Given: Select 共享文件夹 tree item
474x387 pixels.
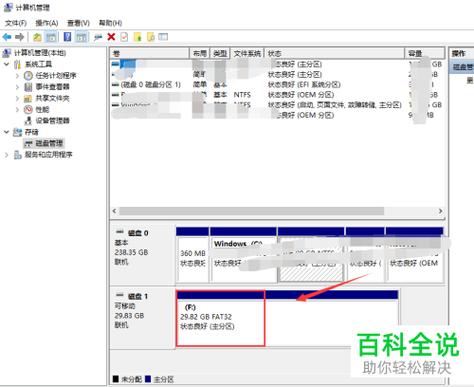Looking at the screenshot, I should point(52,98).
